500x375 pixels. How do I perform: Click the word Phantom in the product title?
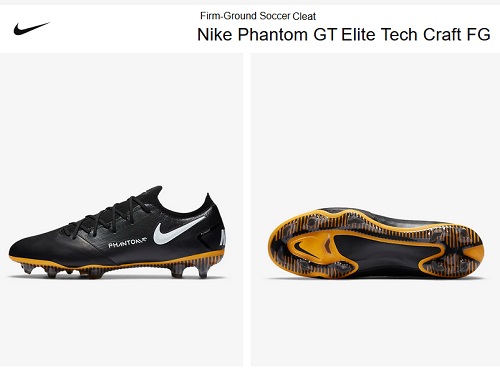(x=273, y=34)
